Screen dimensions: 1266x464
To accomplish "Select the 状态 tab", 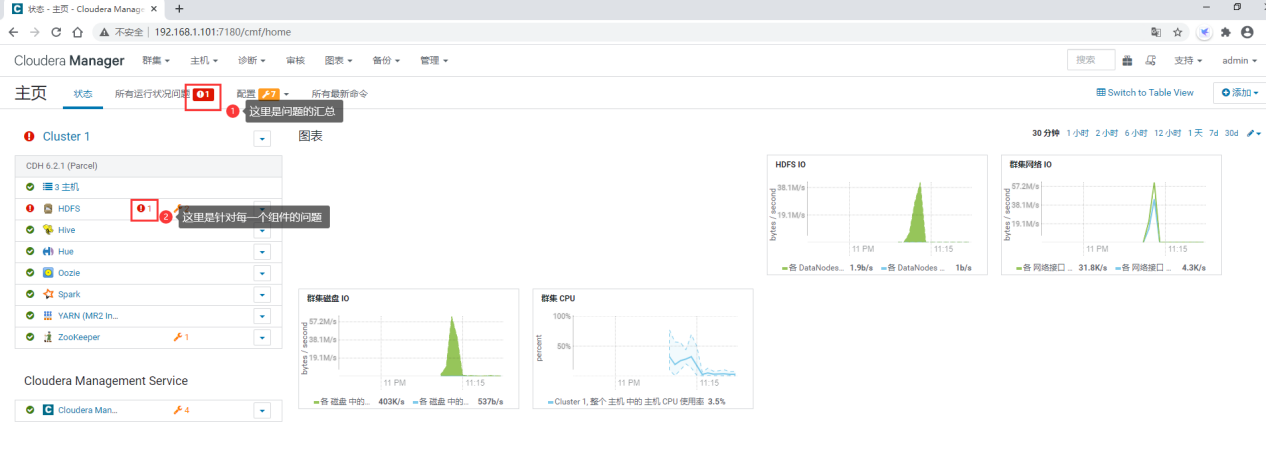I will click(x=83, y=93).
